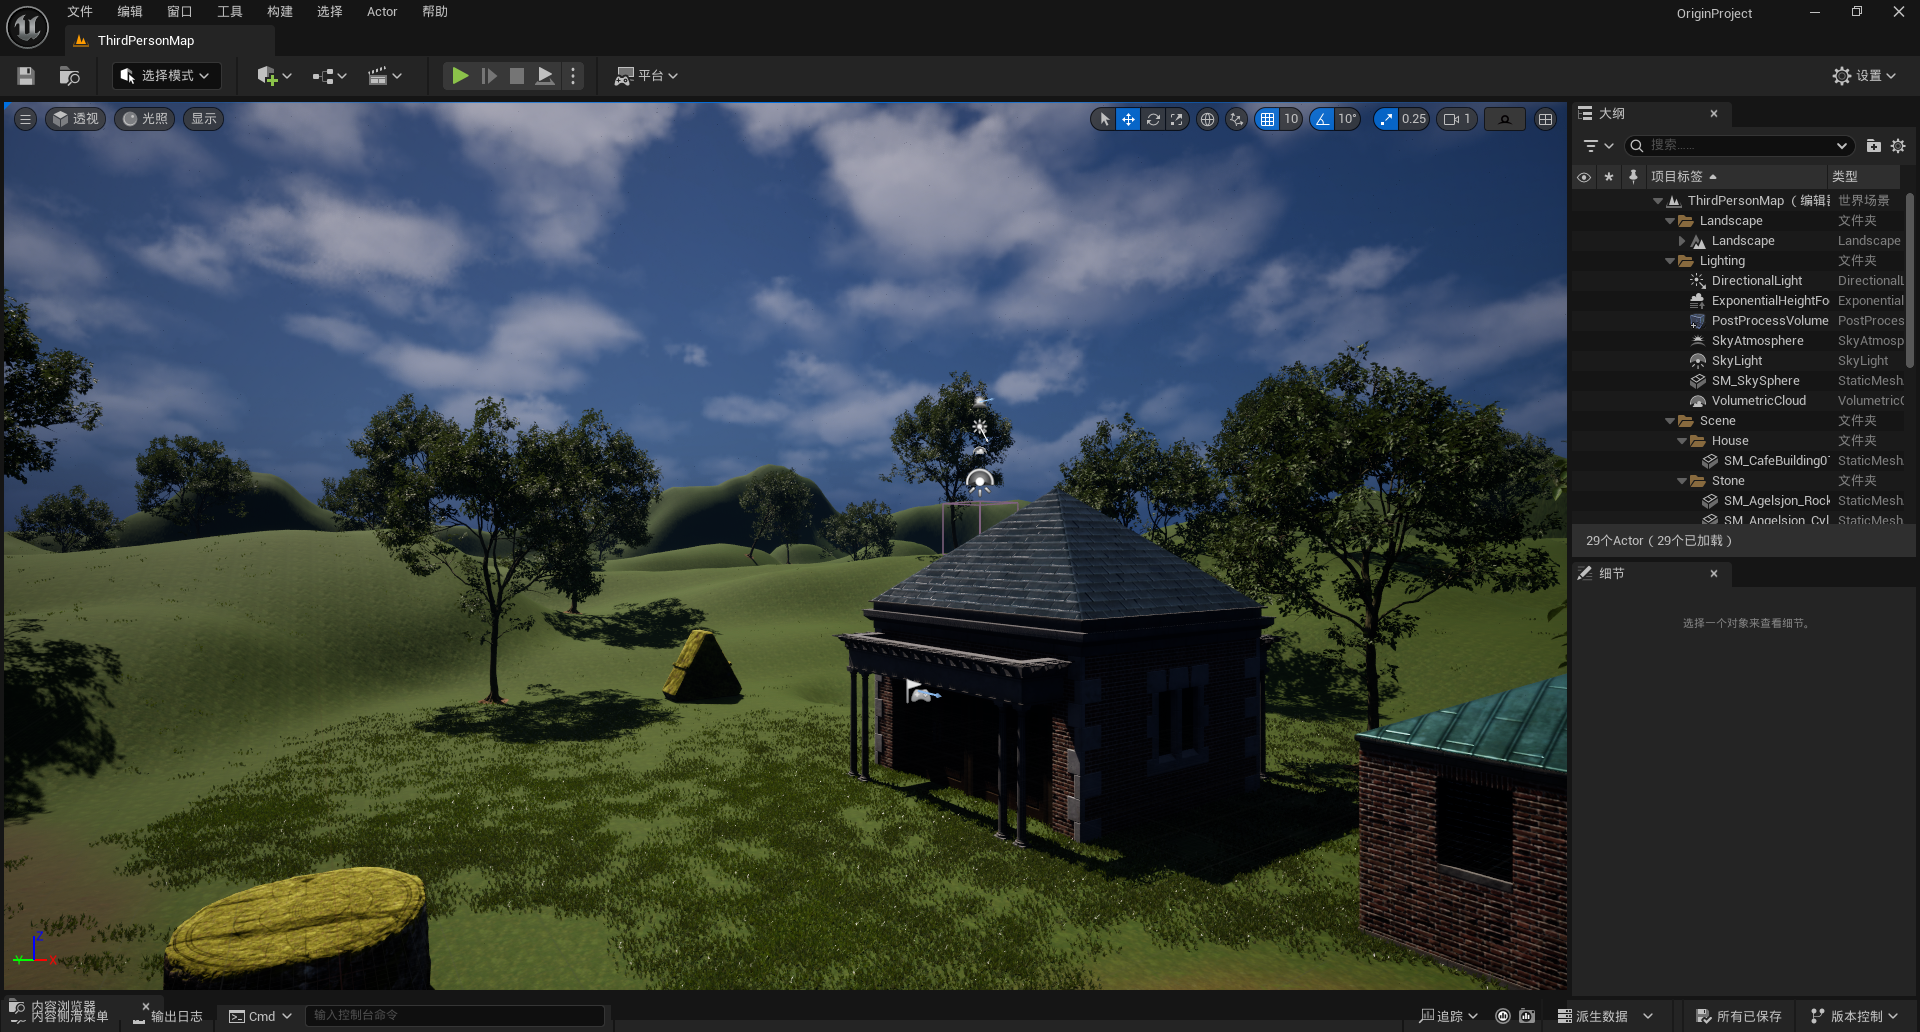Open the 构建 menu
The height and width of the screenshot is (1032, 1920).
(280, 12)
